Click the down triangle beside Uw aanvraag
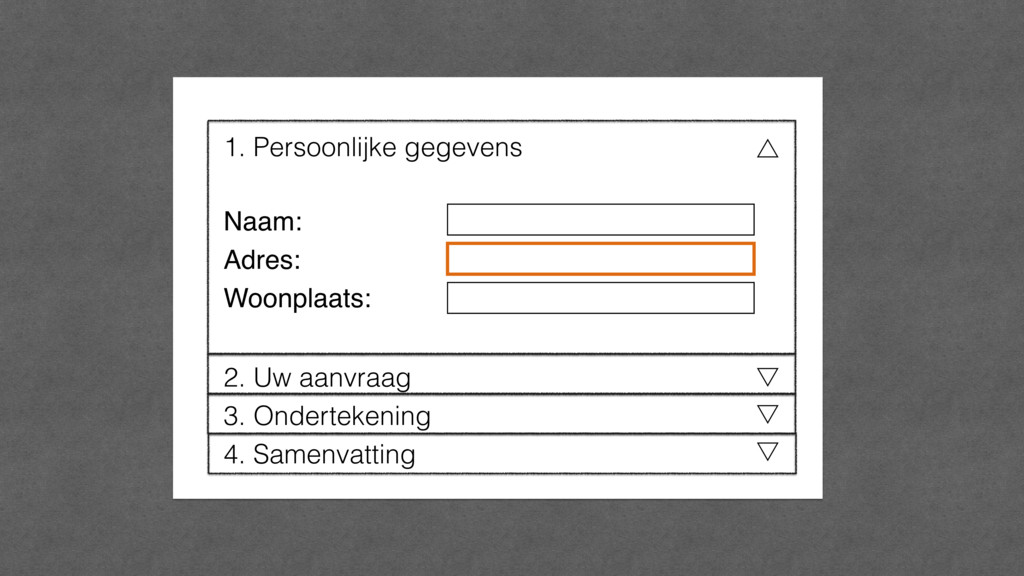The image size is (1024, 576). [767, 376]
